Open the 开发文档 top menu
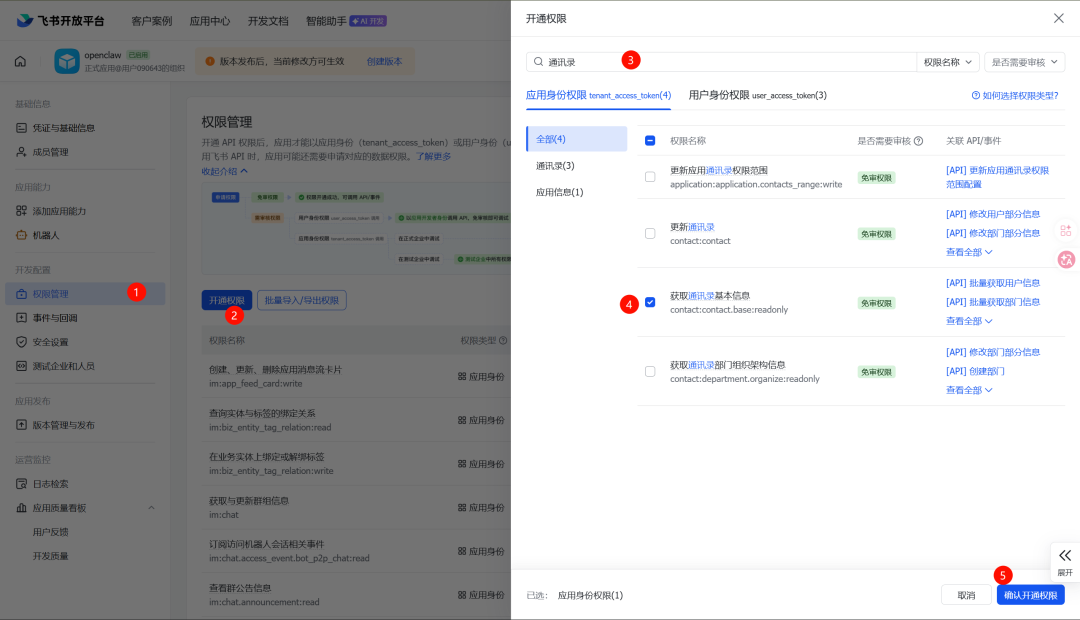The width and height of the screenshot is (1080, 620). tap(268, 21)
